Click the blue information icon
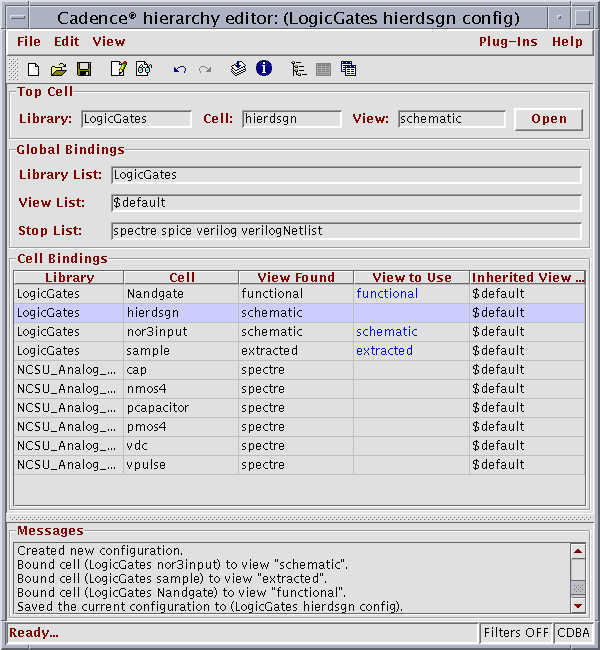 coord(264,69)
